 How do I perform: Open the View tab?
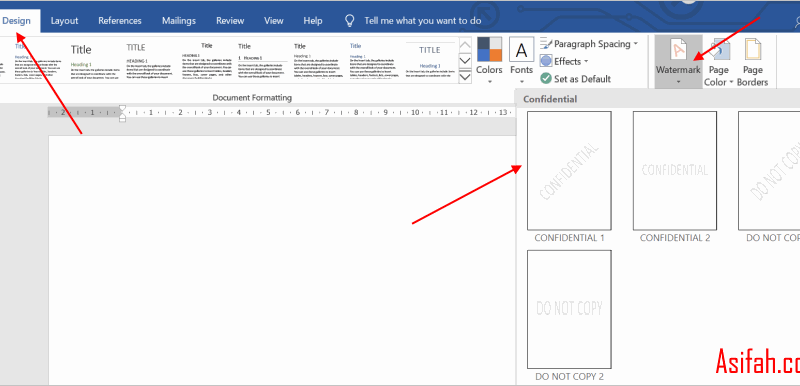pyautogui.click(x=273, y=21)
